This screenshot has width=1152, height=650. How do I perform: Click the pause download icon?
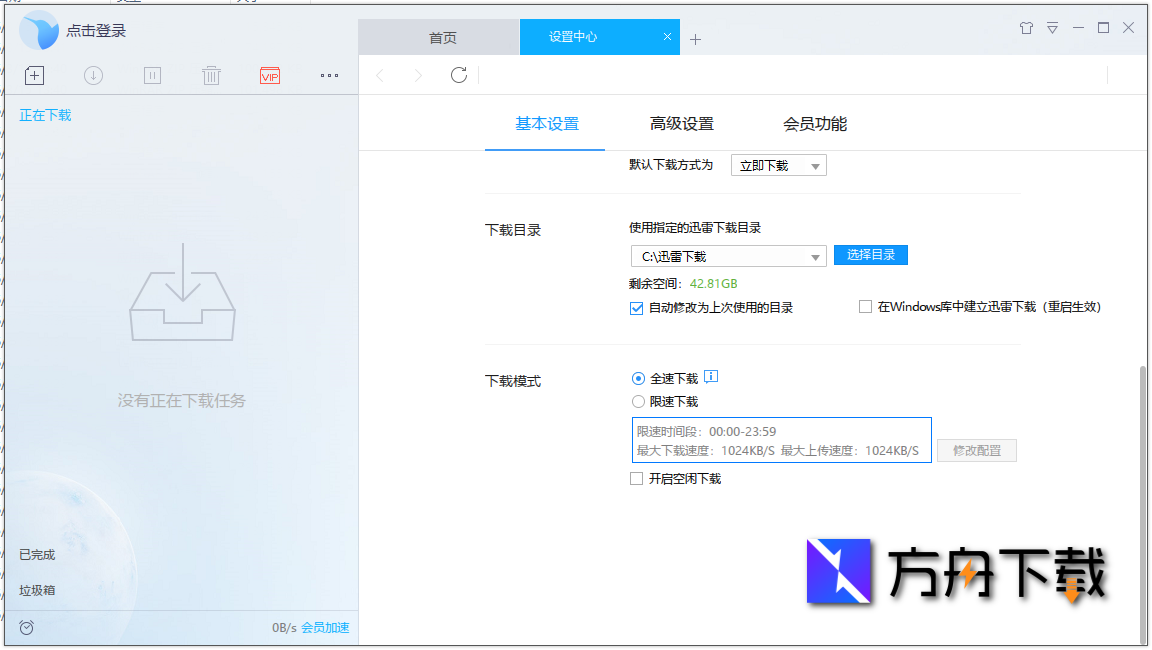[151, 75]
